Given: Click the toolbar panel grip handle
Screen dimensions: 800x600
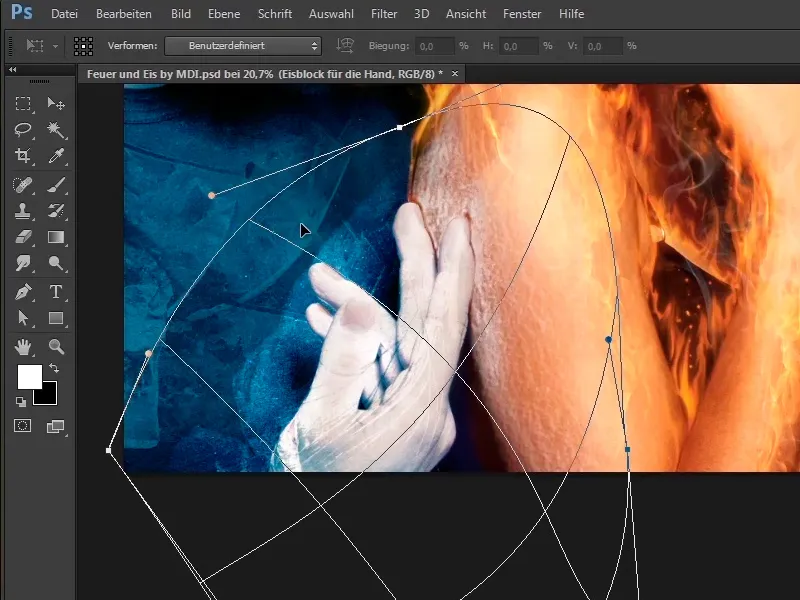Looking at the screenshot, I should (x=39, y=81).
